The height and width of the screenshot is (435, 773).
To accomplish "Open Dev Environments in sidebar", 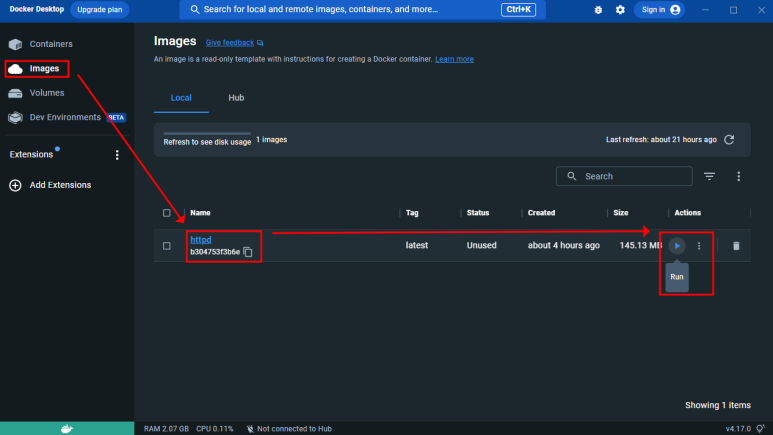I will 67,117.
